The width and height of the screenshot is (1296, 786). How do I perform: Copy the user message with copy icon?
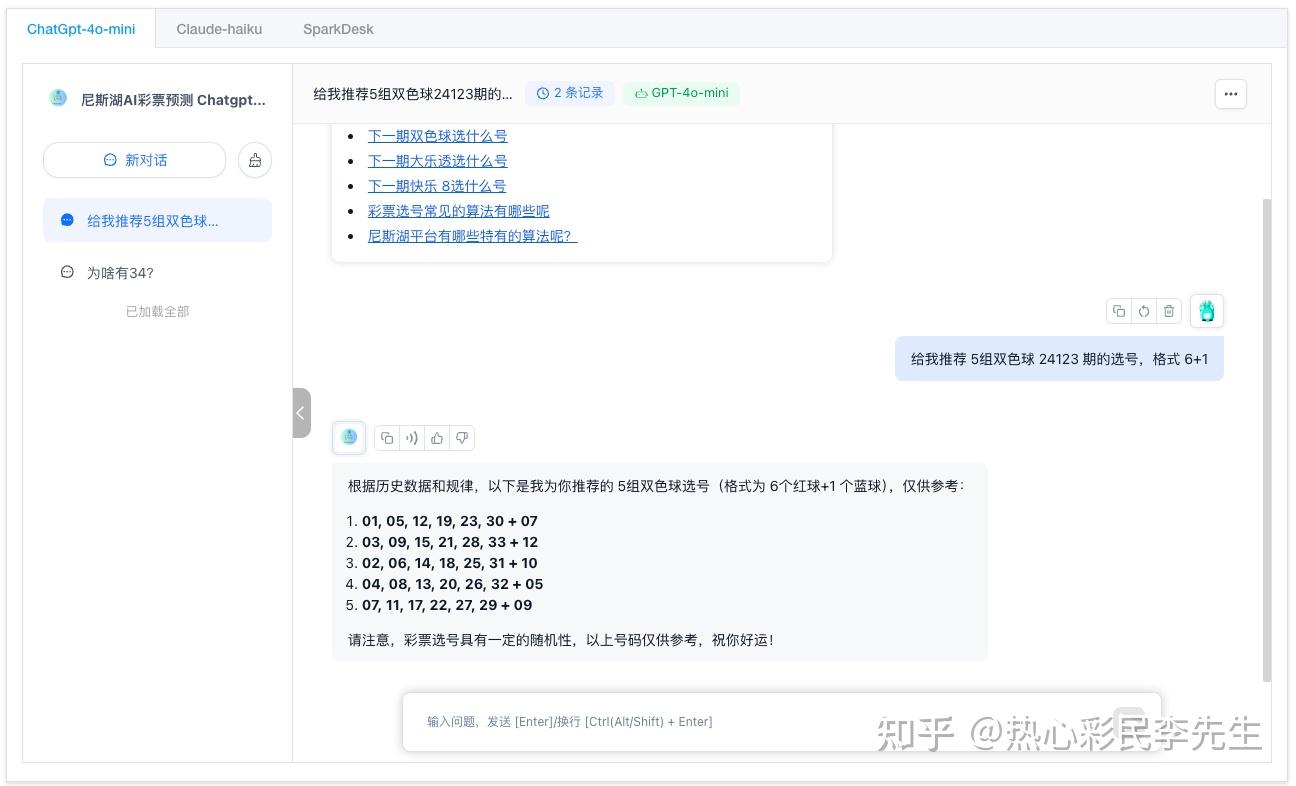point(1119,311)
